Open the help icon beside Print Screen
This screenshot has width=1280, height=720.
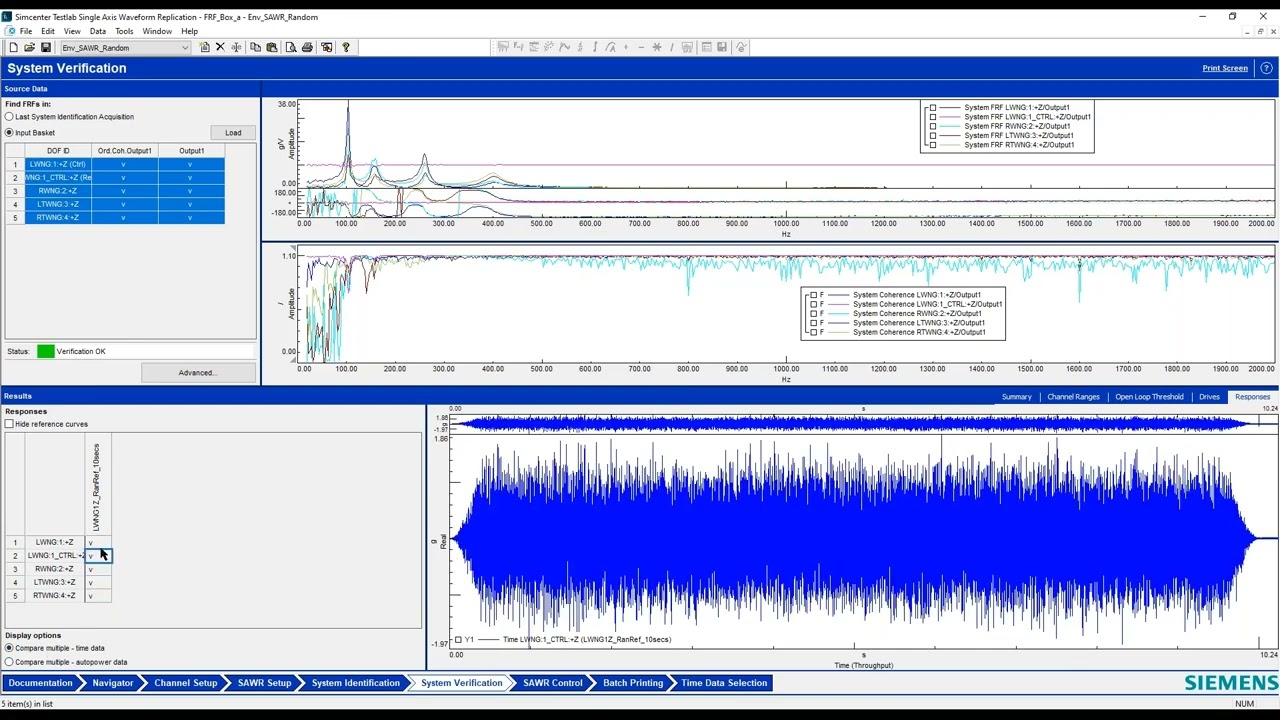click(1266, 68)
